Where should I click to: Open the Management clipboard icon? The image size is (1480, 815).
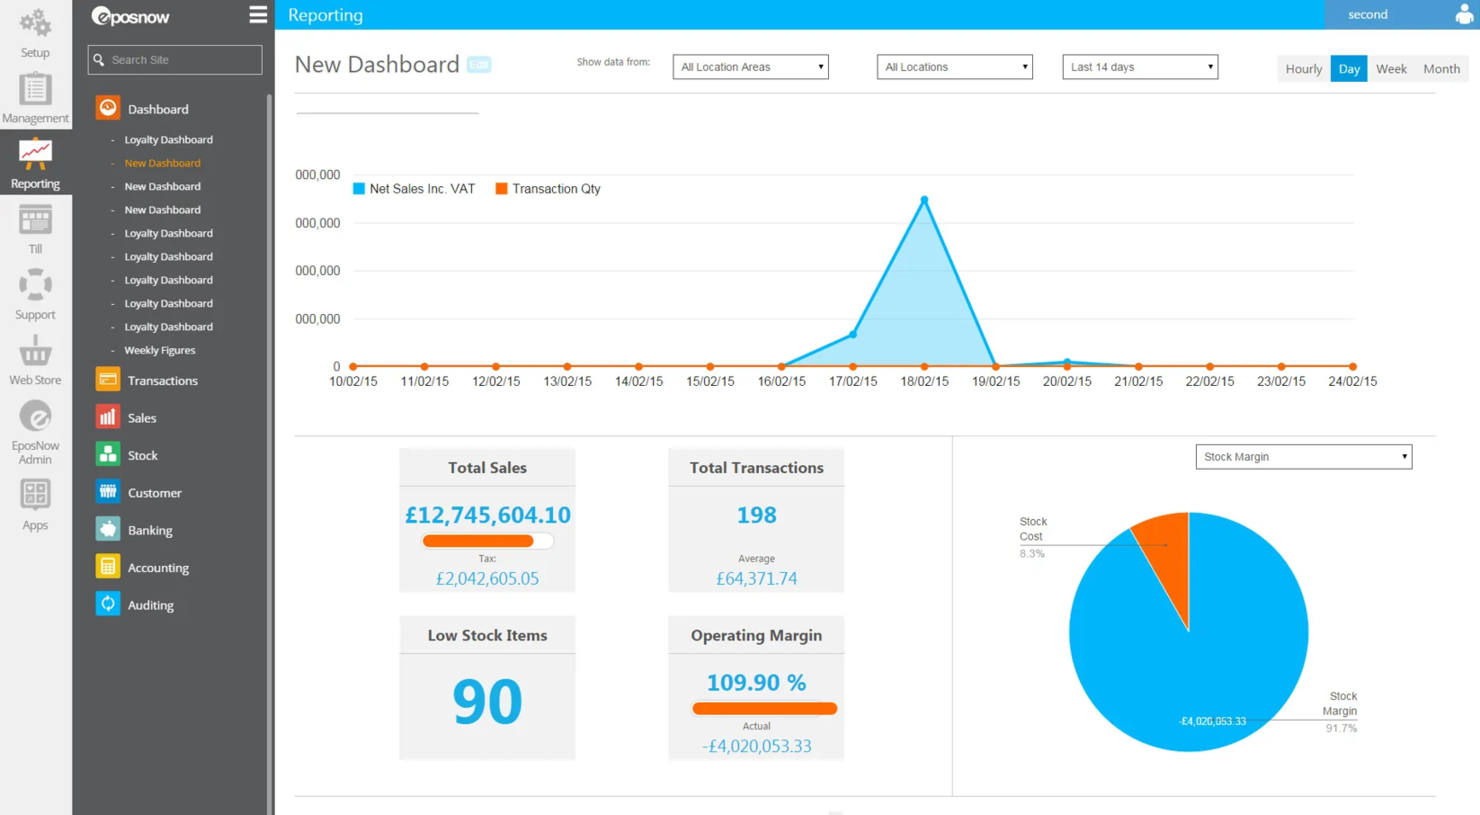(x=35, y=89)
